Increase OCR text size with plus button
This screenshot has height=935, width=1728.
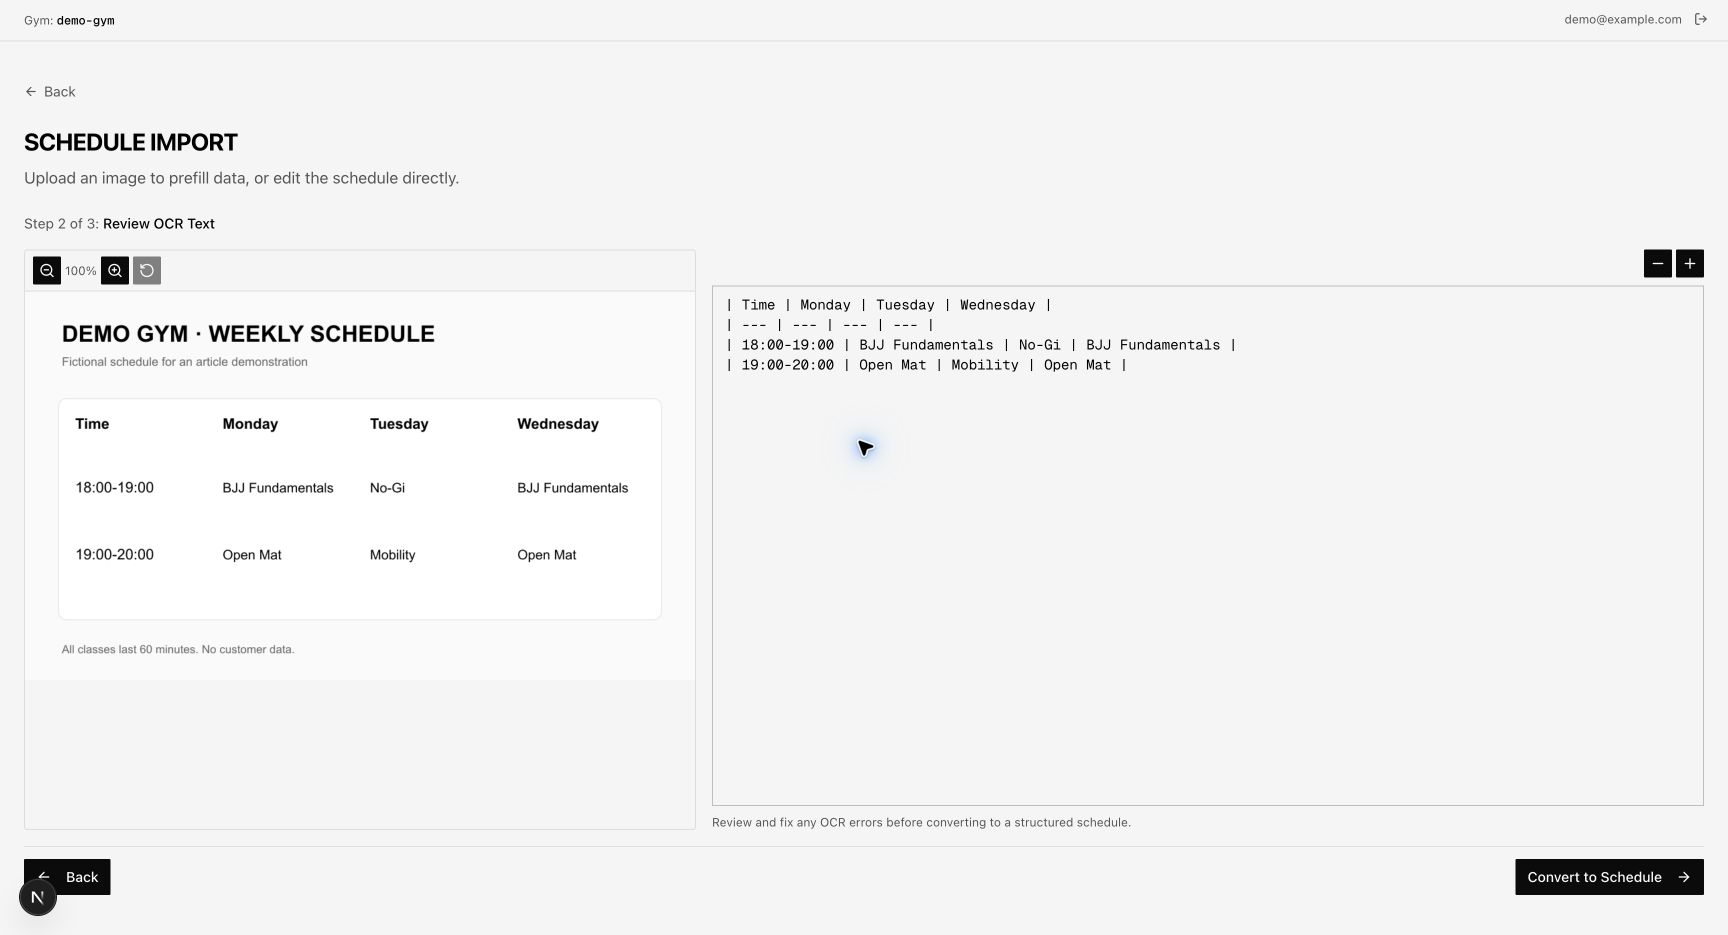coord(1690,264)
